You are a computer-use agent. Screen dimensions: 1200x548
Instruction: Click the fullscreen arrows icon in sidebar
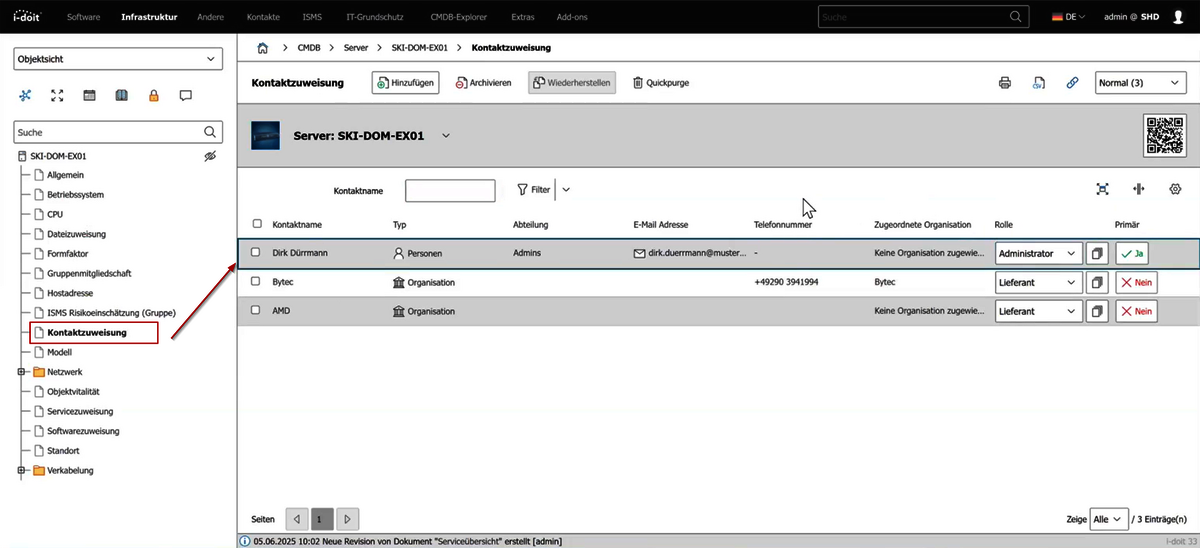click(57, 96)
